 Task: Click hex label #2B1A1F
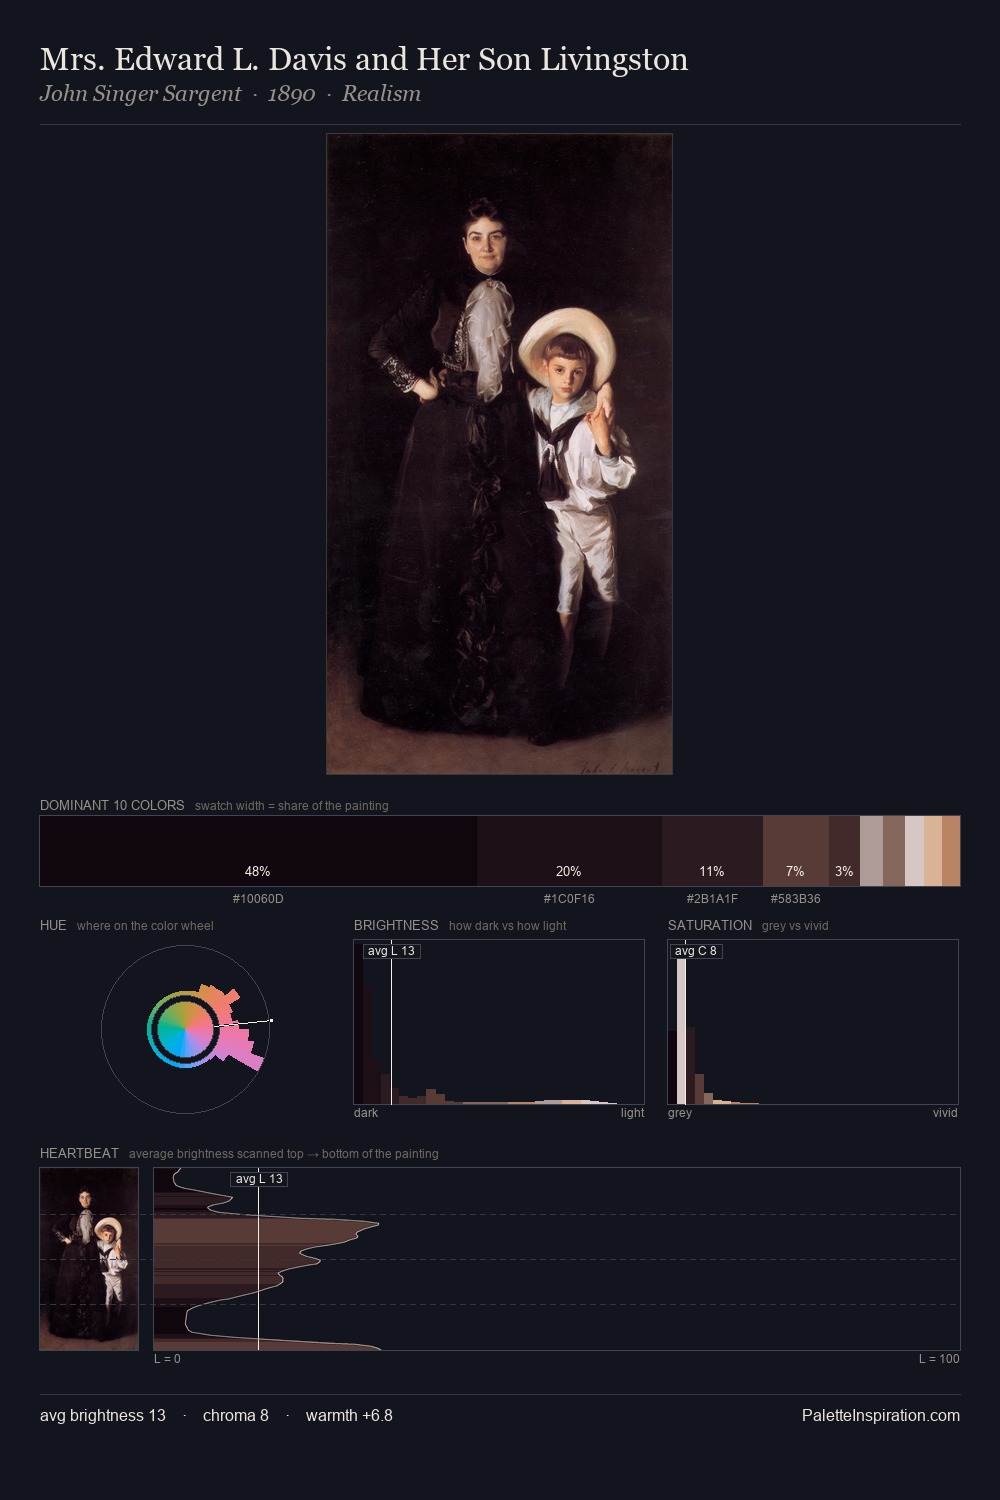712,899
